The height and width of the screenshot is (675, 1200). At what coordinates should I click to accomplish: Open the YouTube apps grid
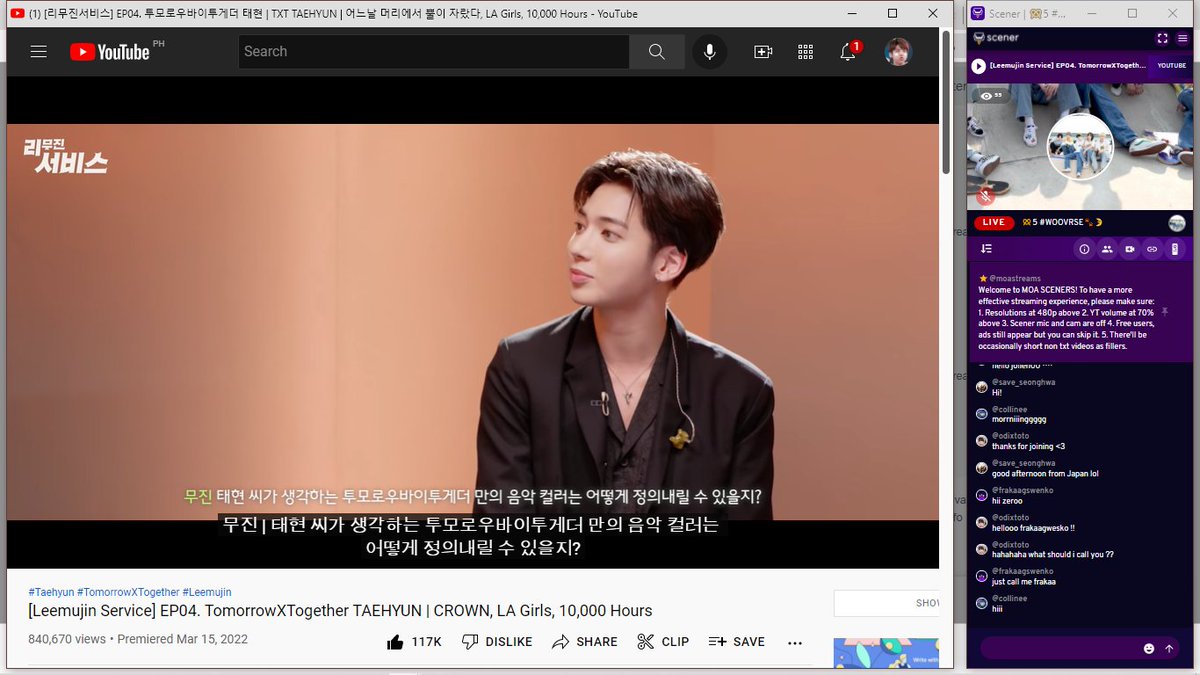click(805, 52)
